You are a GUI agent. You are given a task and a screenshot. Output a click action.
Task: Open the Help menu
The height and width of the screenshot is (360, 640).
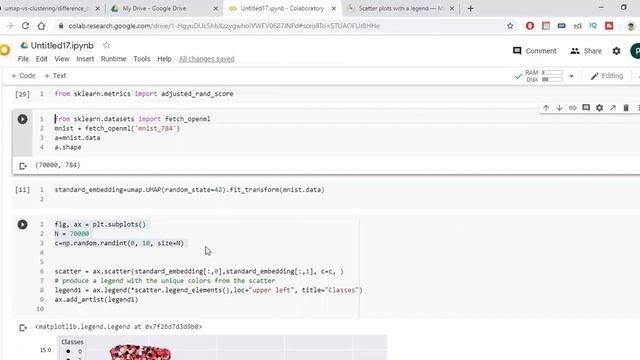164,59
